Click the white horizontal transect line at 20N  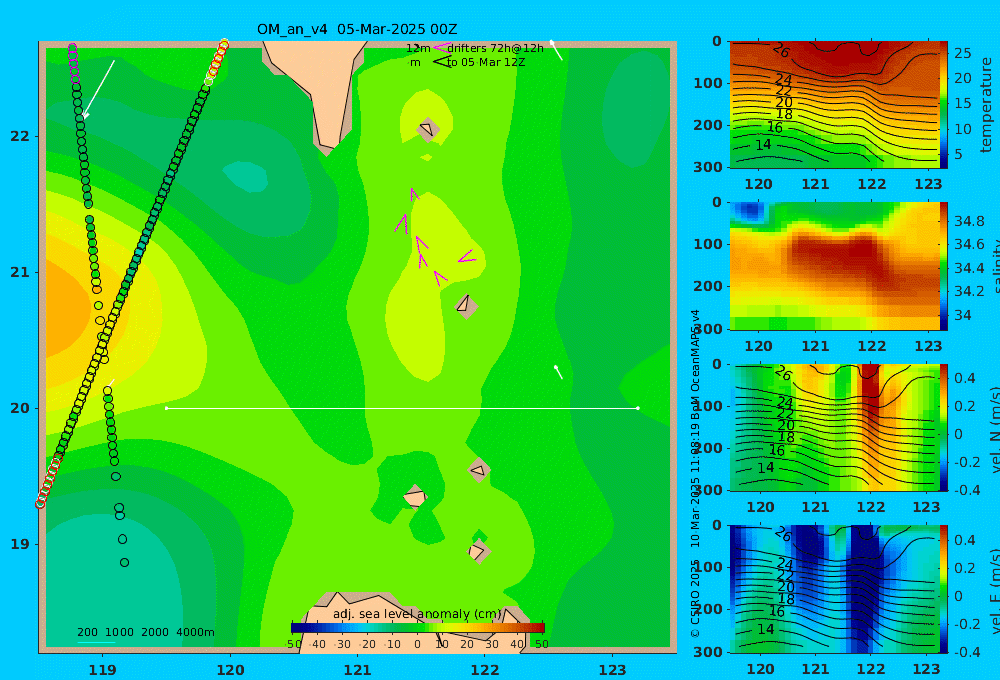[402, 408]
